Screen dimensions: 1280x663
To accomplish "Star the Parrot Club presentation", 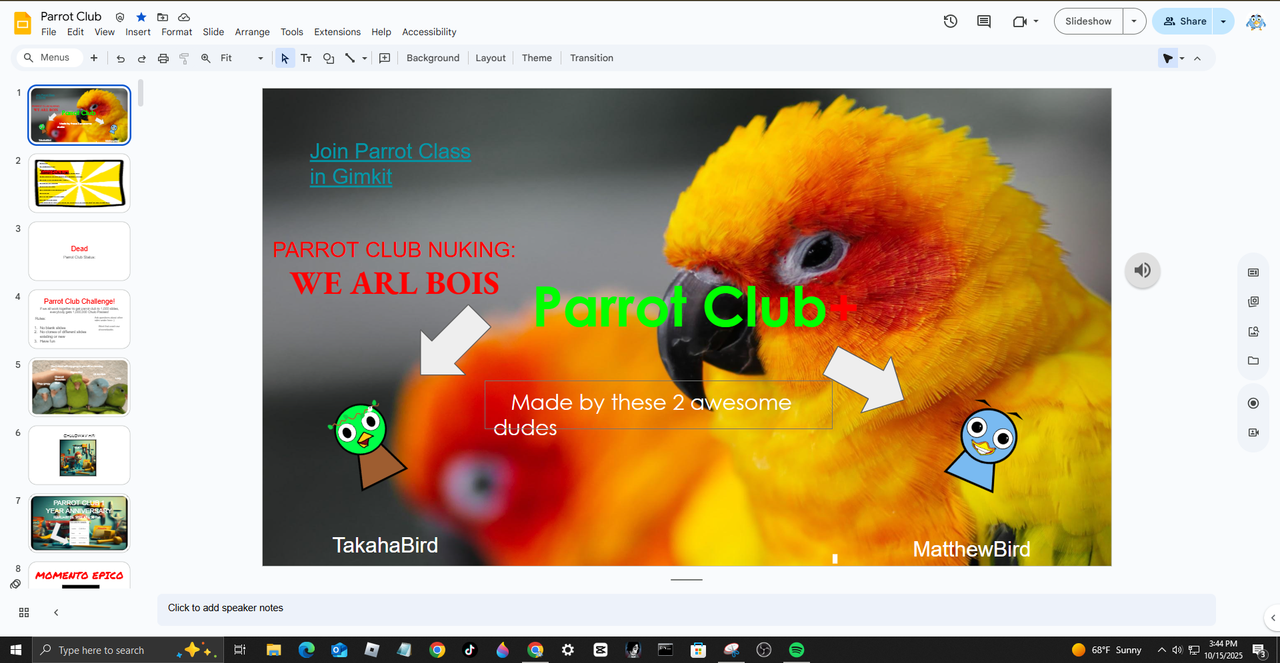I will [141, 17].
